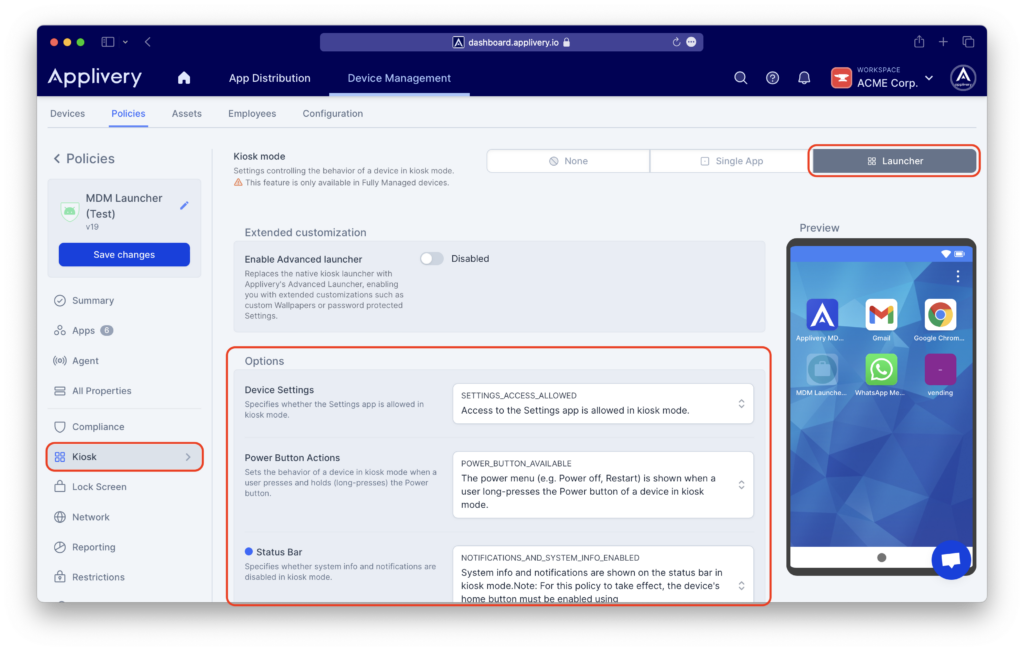The image size is (1024, 651).
Task: Select Single App kiosk mode
Action: coord(731,161)
